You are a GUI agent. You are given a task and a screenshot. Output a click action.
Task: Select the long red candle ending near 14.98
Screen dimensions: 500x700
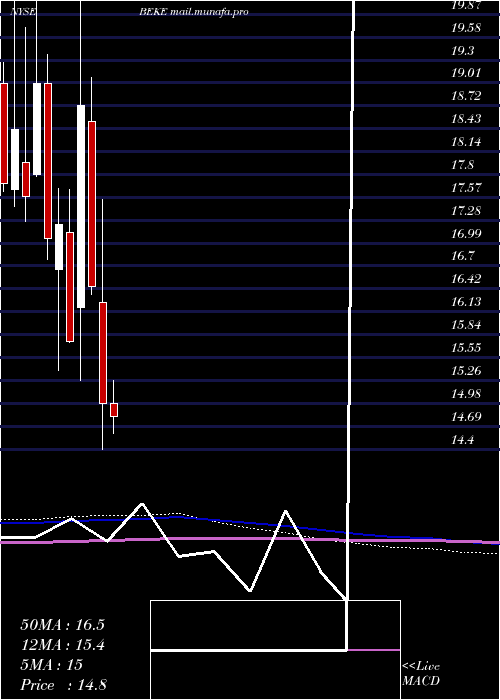pos(103,353)
